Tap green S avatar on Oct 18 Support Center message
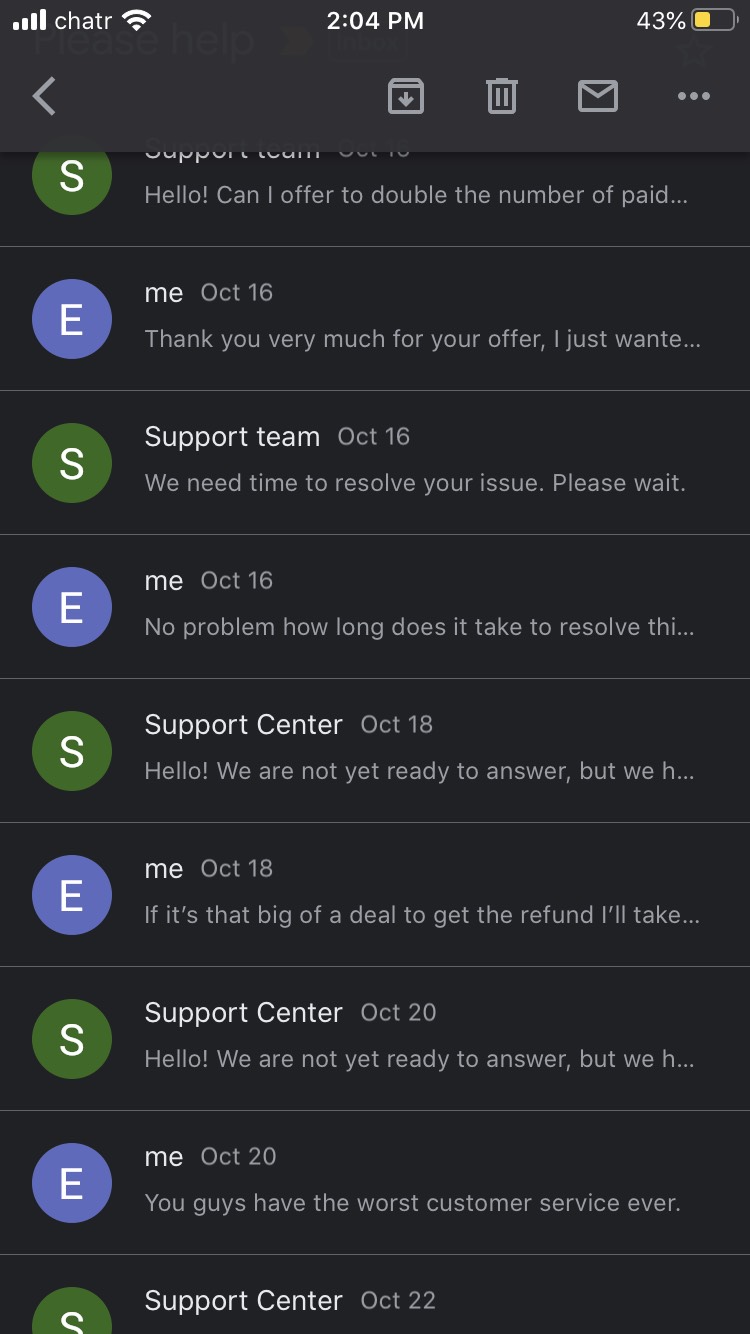The width and height of the screenshot is (750, 1334). (x=71, y=751)
